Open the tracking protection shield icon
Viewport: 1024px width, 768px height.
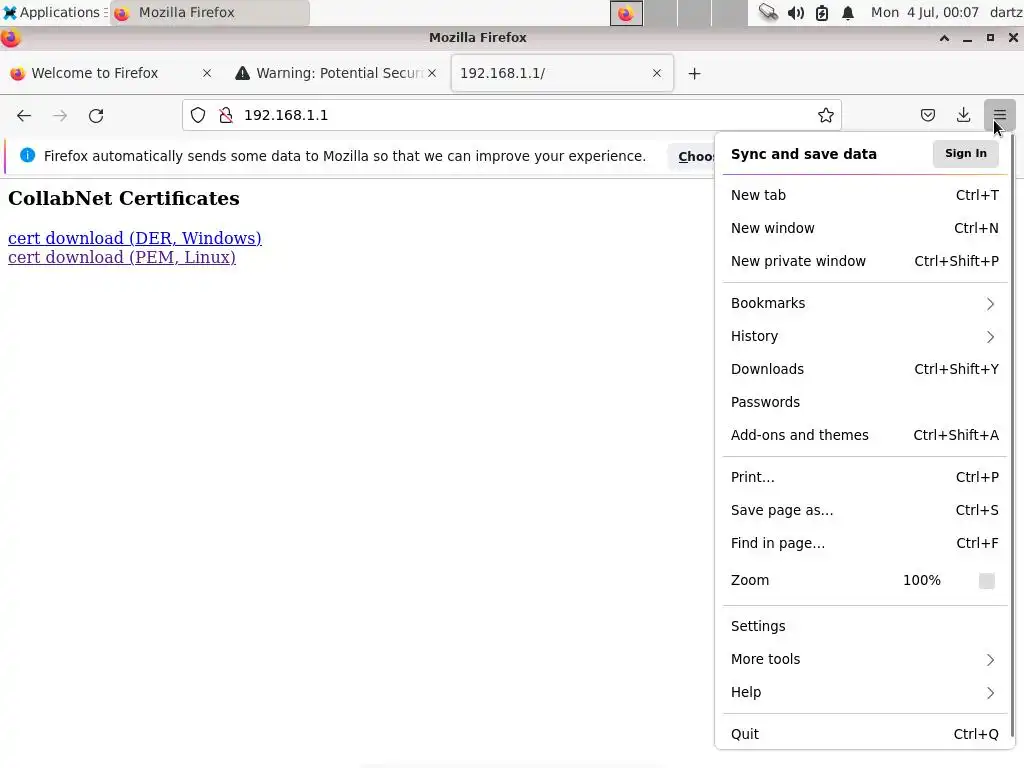click(198, 116)
